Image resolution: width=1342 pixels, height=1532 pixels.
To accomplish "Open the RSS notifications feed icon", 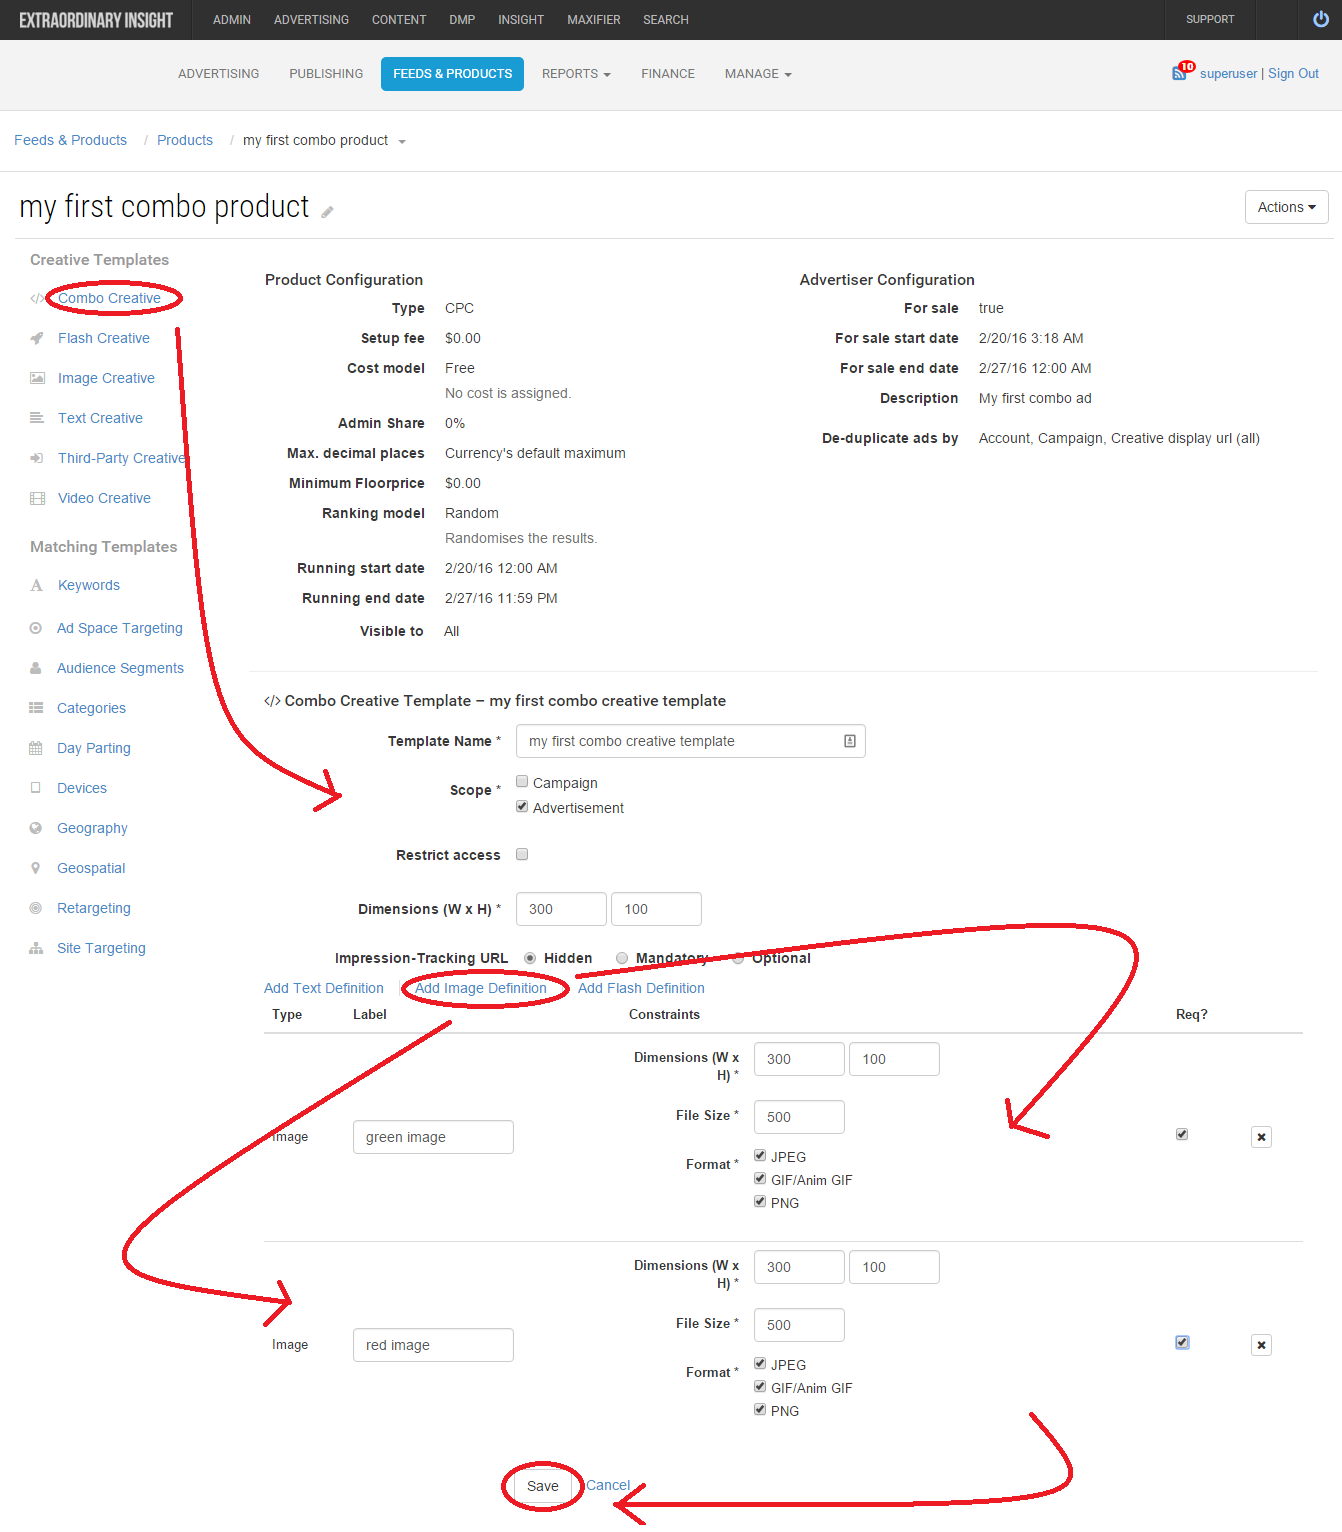I will 1183,72.
